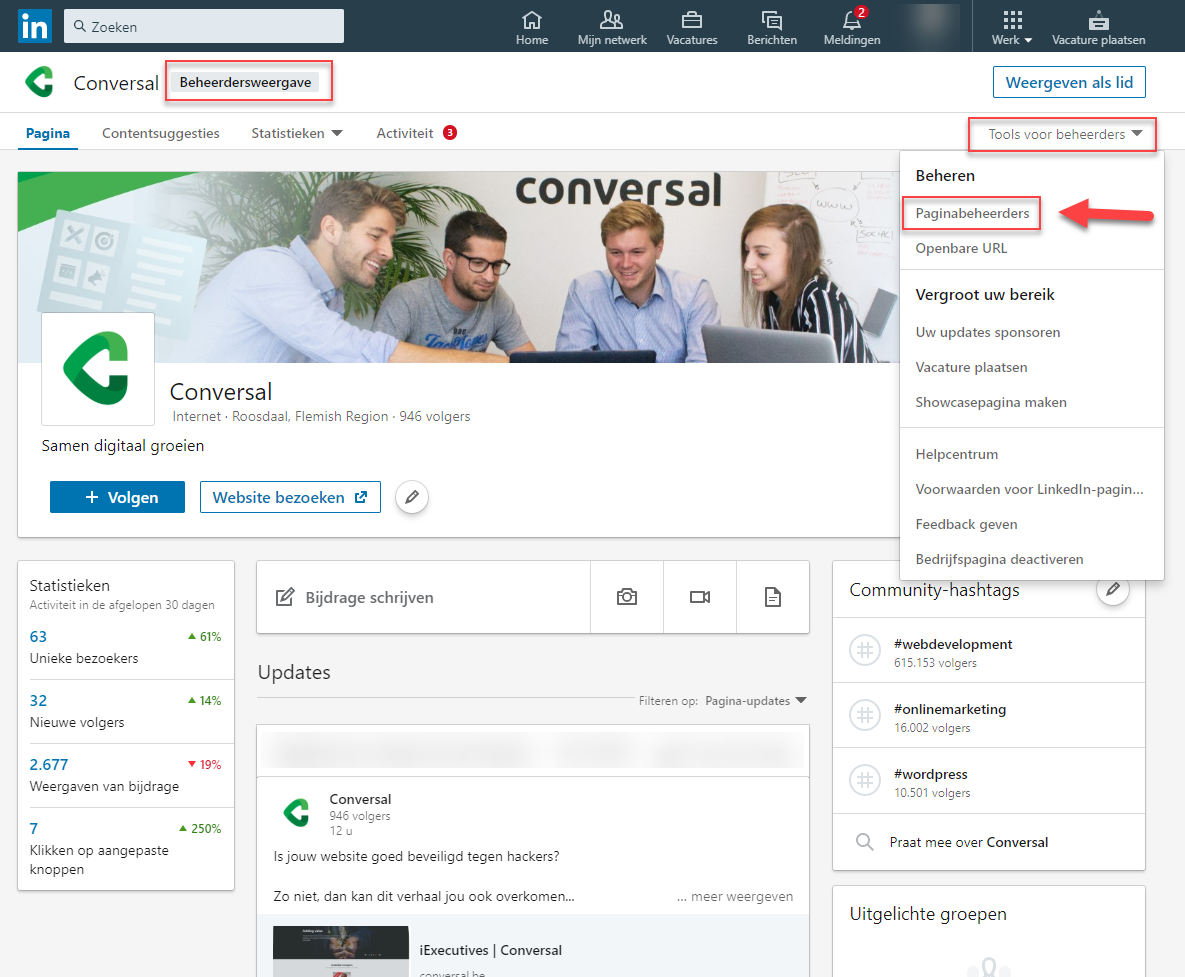Open Meldingen bell icon
The image size is (1185, 977).
[x=852, y=20]
